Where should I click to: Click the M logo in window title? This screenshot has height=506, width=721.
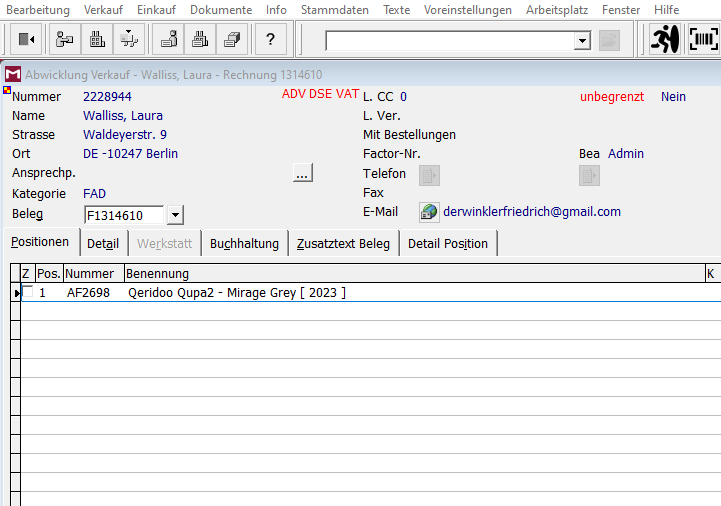13,74
